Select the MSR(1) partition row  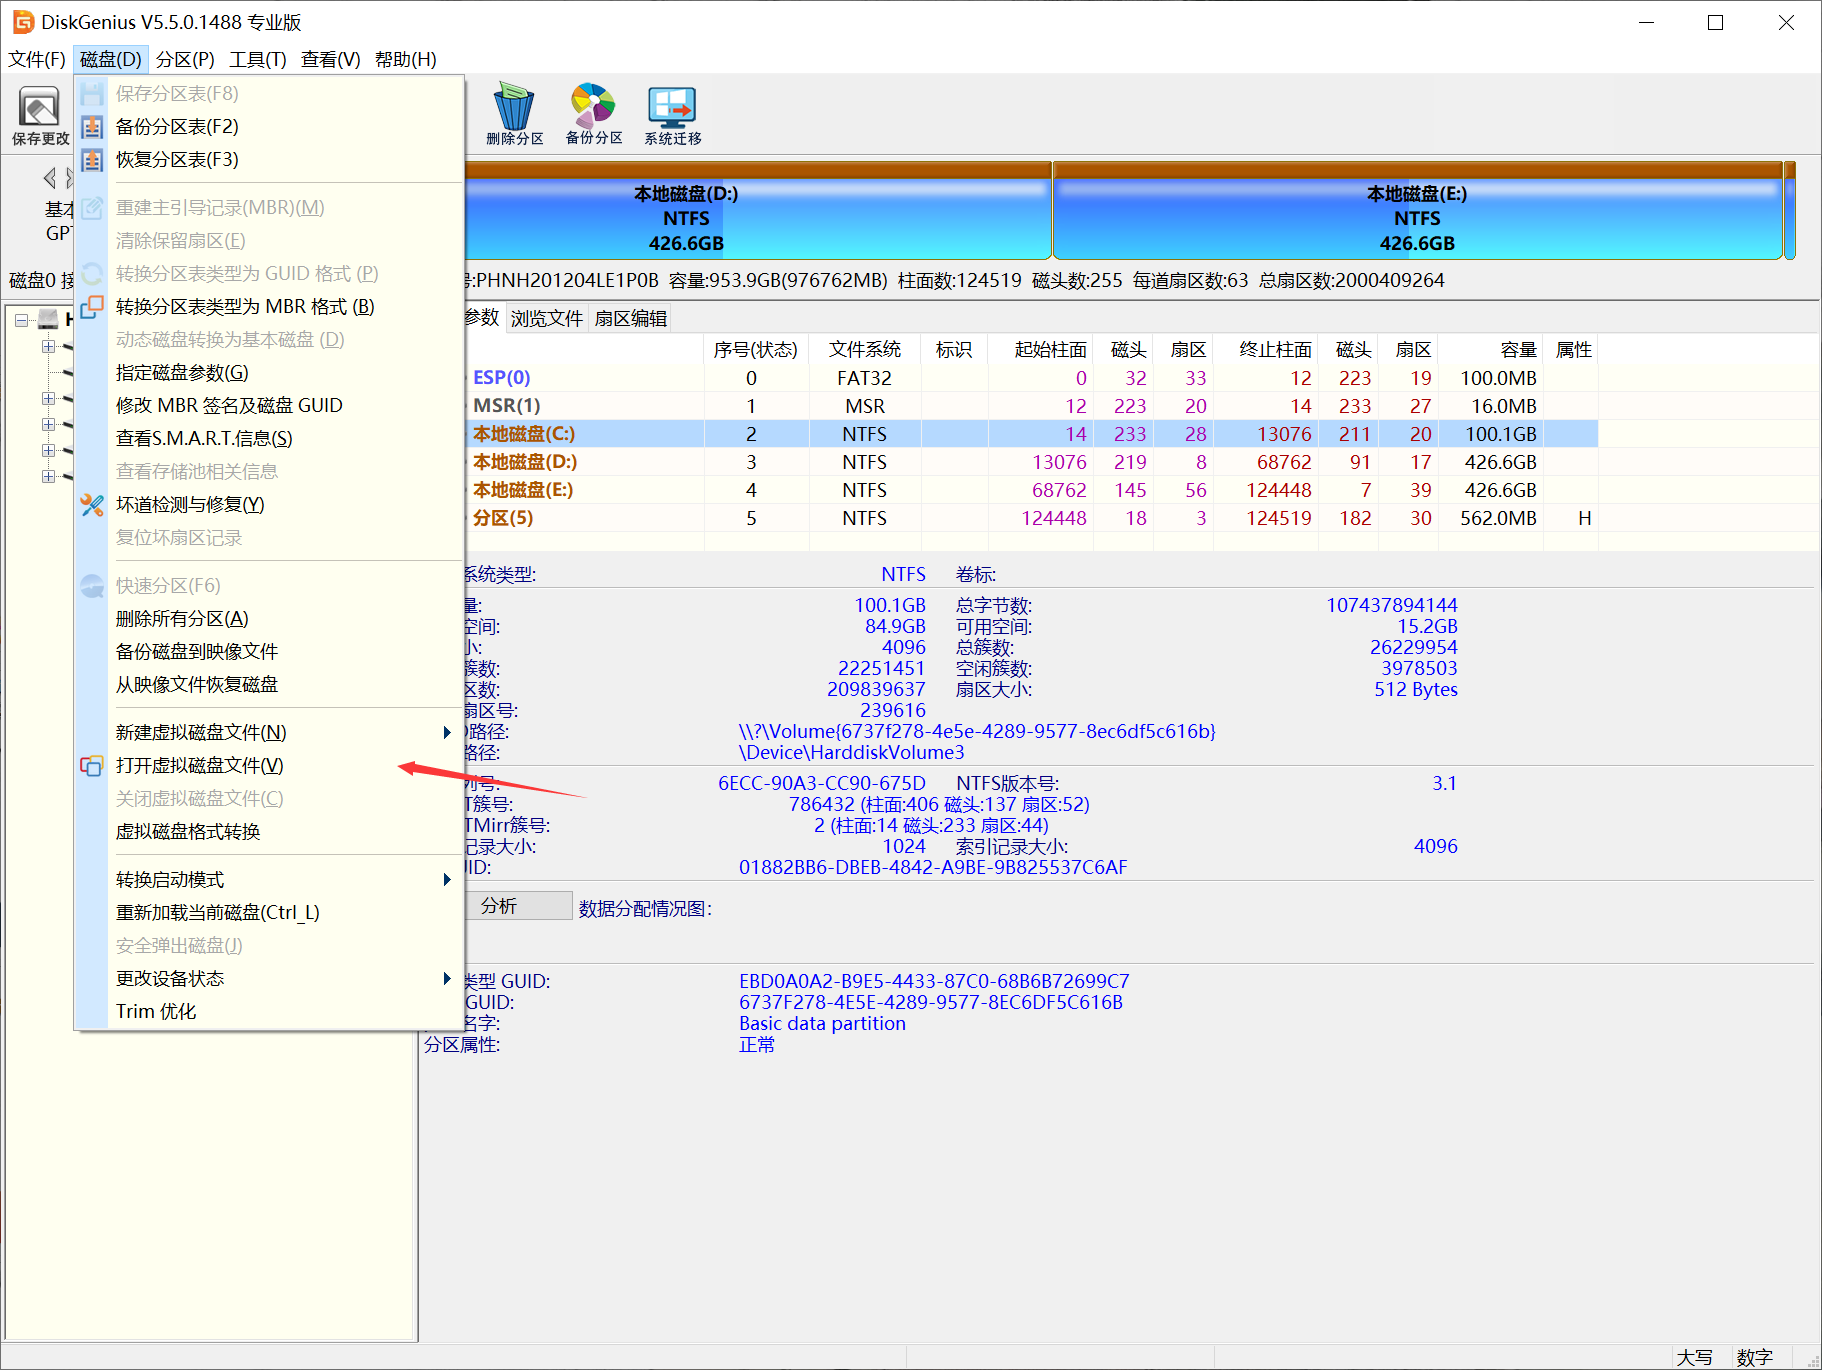click(x=1030, y=406)
